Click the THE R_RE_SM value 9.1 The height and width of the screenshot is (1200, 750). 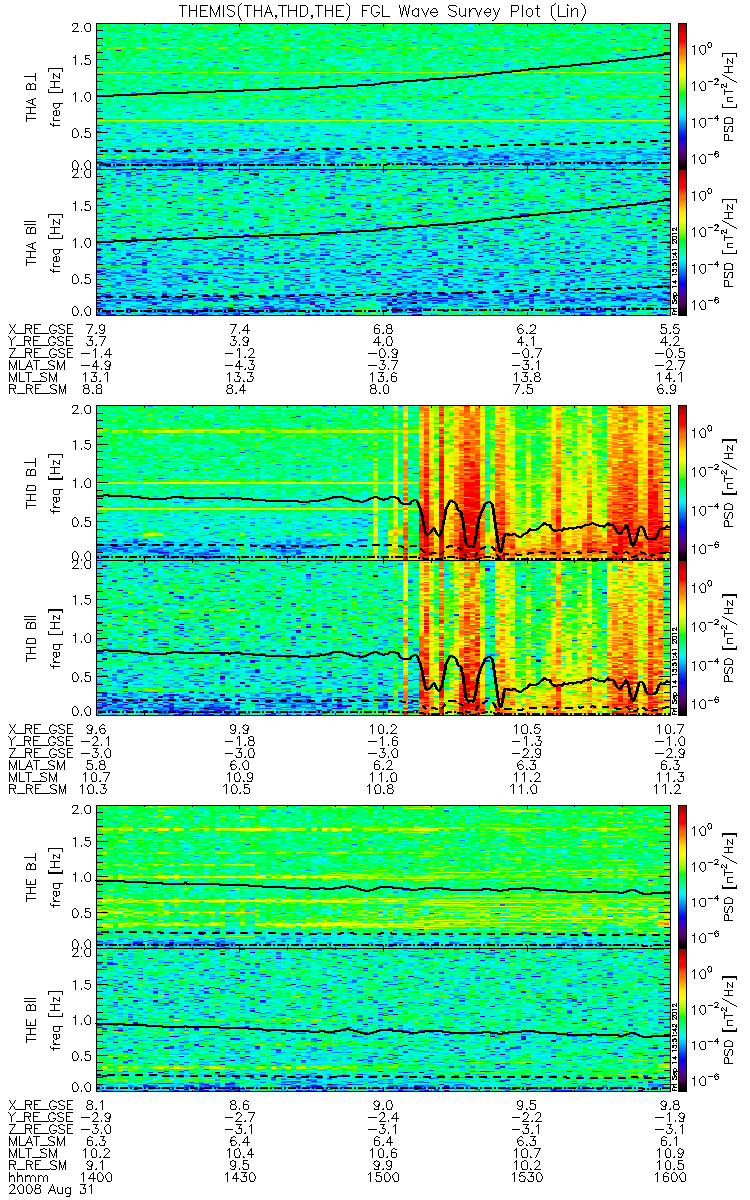click(x=98, y=1166)
